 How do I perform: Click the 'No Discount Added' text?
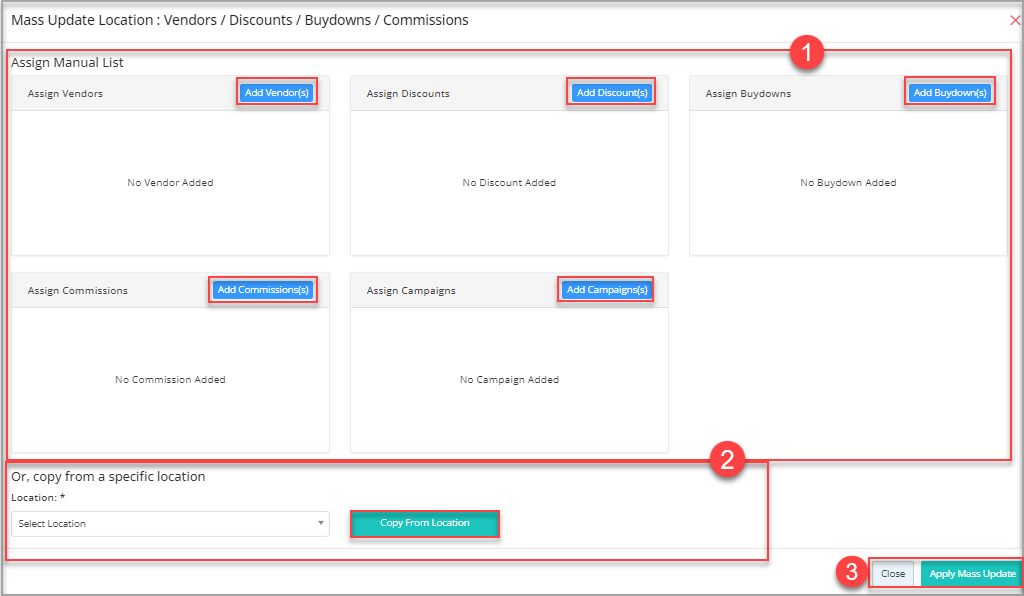509,183
